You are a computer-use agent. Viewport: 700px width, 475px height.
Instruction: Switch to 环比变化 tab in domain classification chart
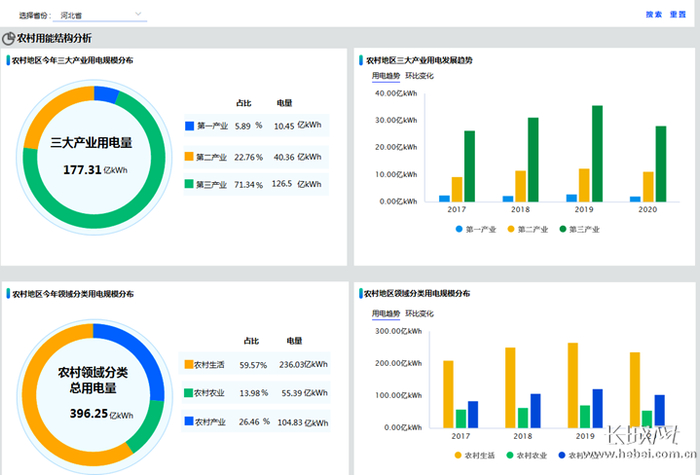[419, 313]
